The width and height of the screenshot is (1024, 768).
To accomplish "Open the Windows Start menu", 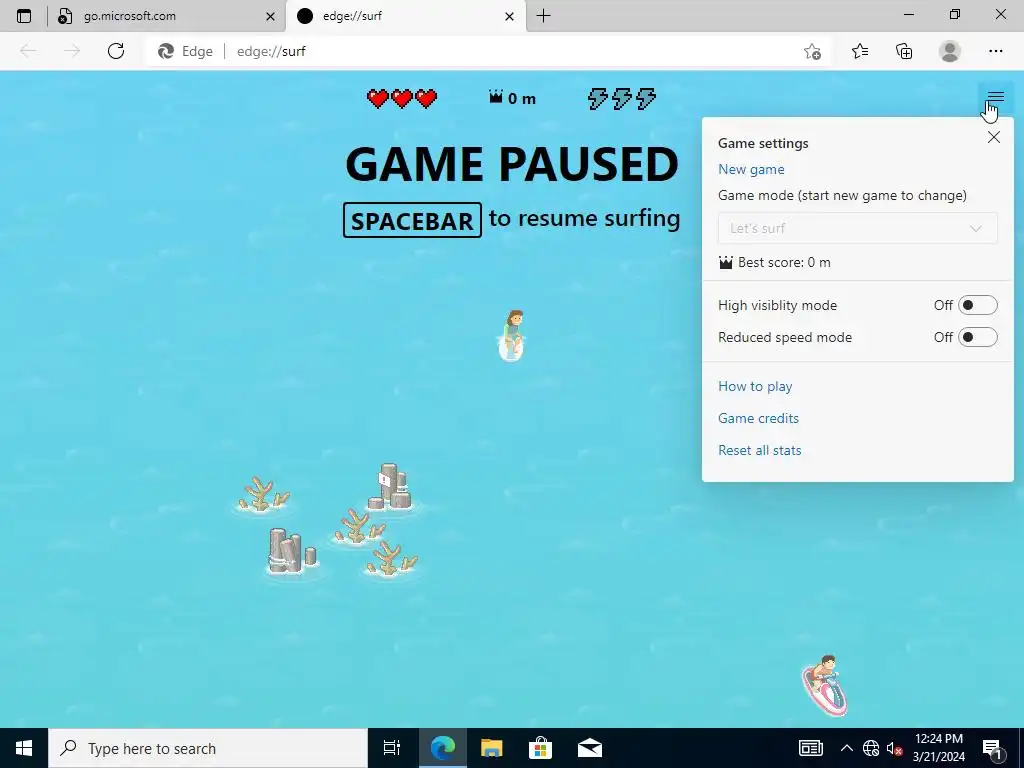I will (x=24, y=748).
